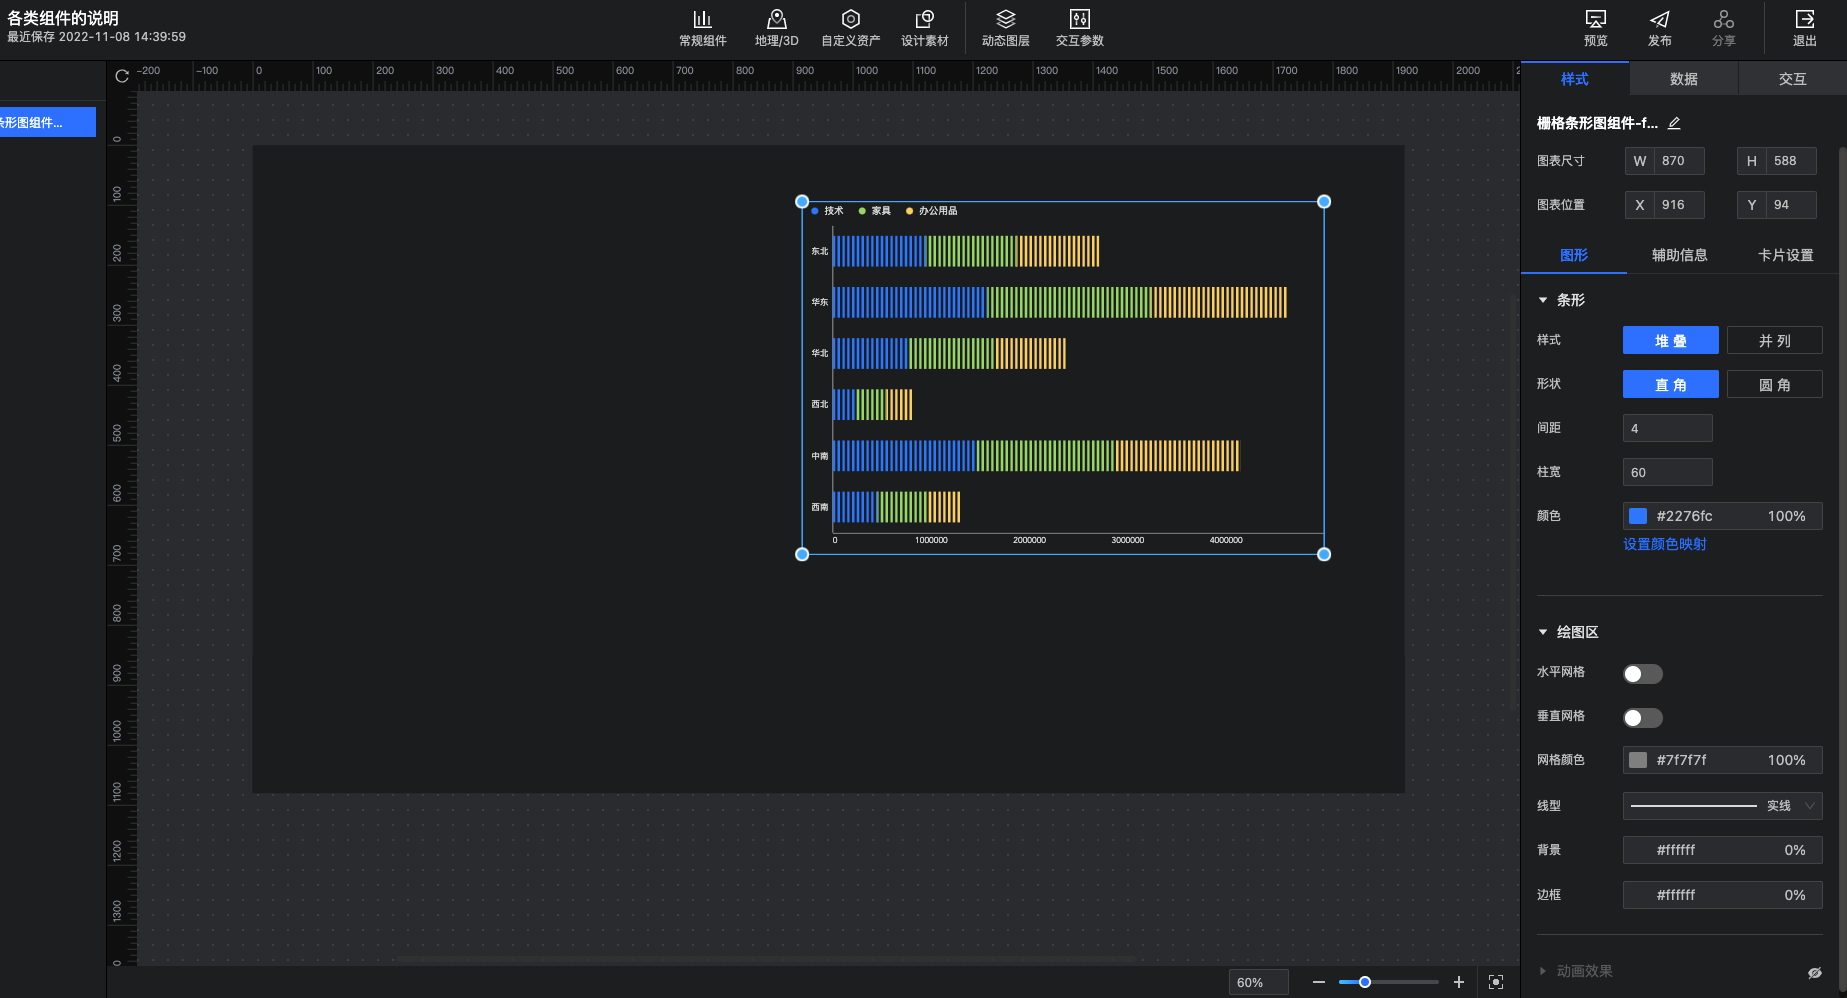Click the blue #2276fc color swatch
This screenshot has width=1847, height=998.
click(1638, 516)
